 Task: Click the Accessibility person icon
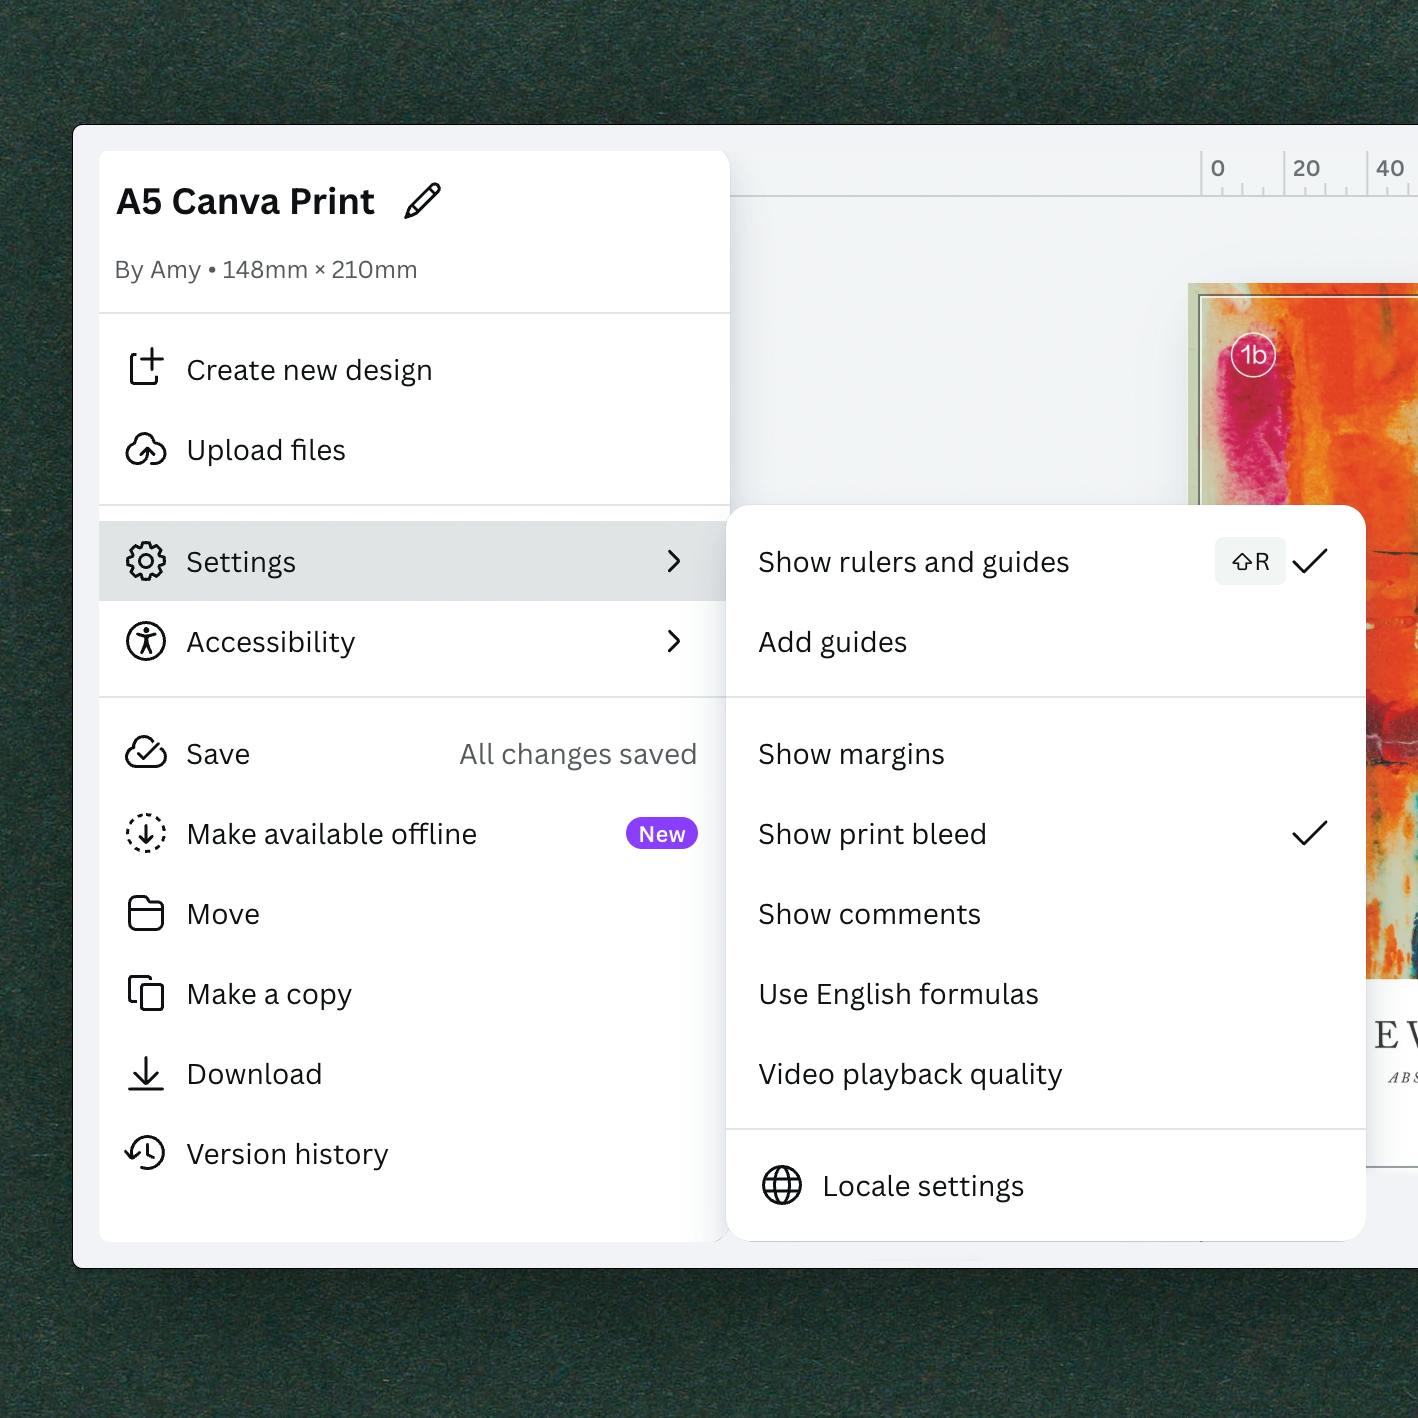point(146,641)
